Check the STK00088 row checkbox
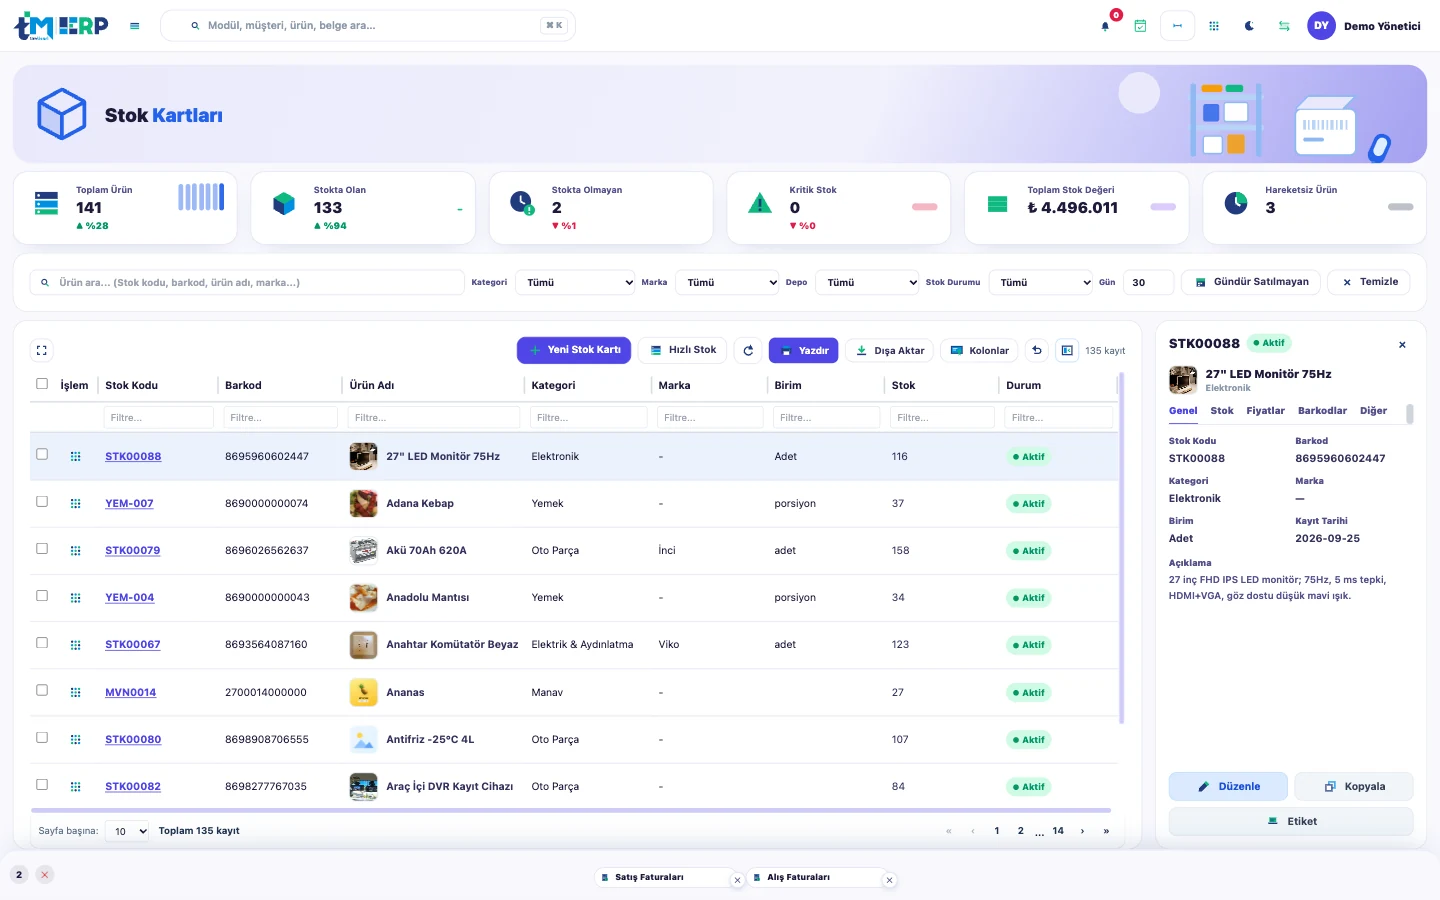Screen dimensions: 1440x900 (42, 454)
